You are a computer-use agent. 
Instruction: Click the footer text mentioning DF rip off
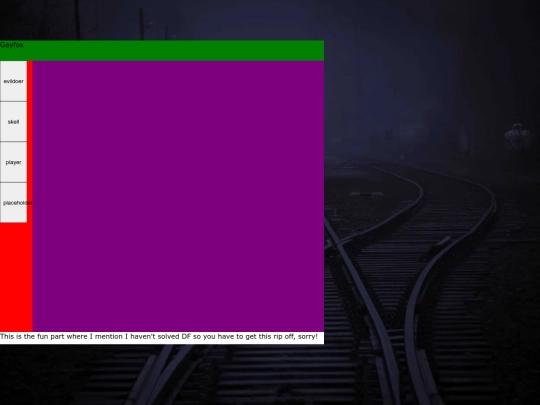pos(159,336)
